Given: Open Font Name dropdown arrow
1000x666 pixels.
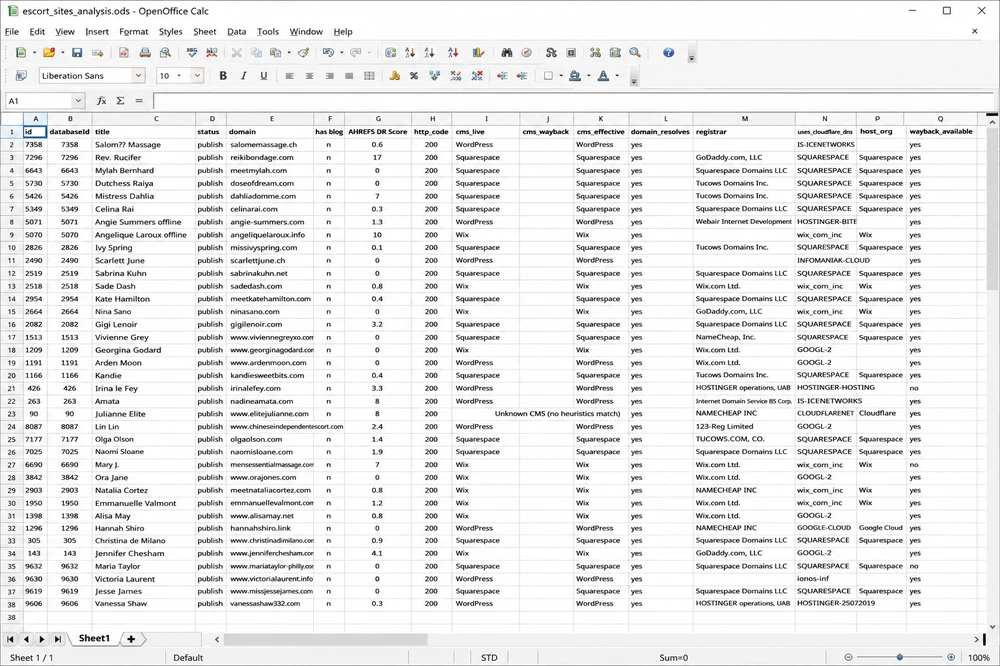Looking at the screenshot, I should (138, 76).
